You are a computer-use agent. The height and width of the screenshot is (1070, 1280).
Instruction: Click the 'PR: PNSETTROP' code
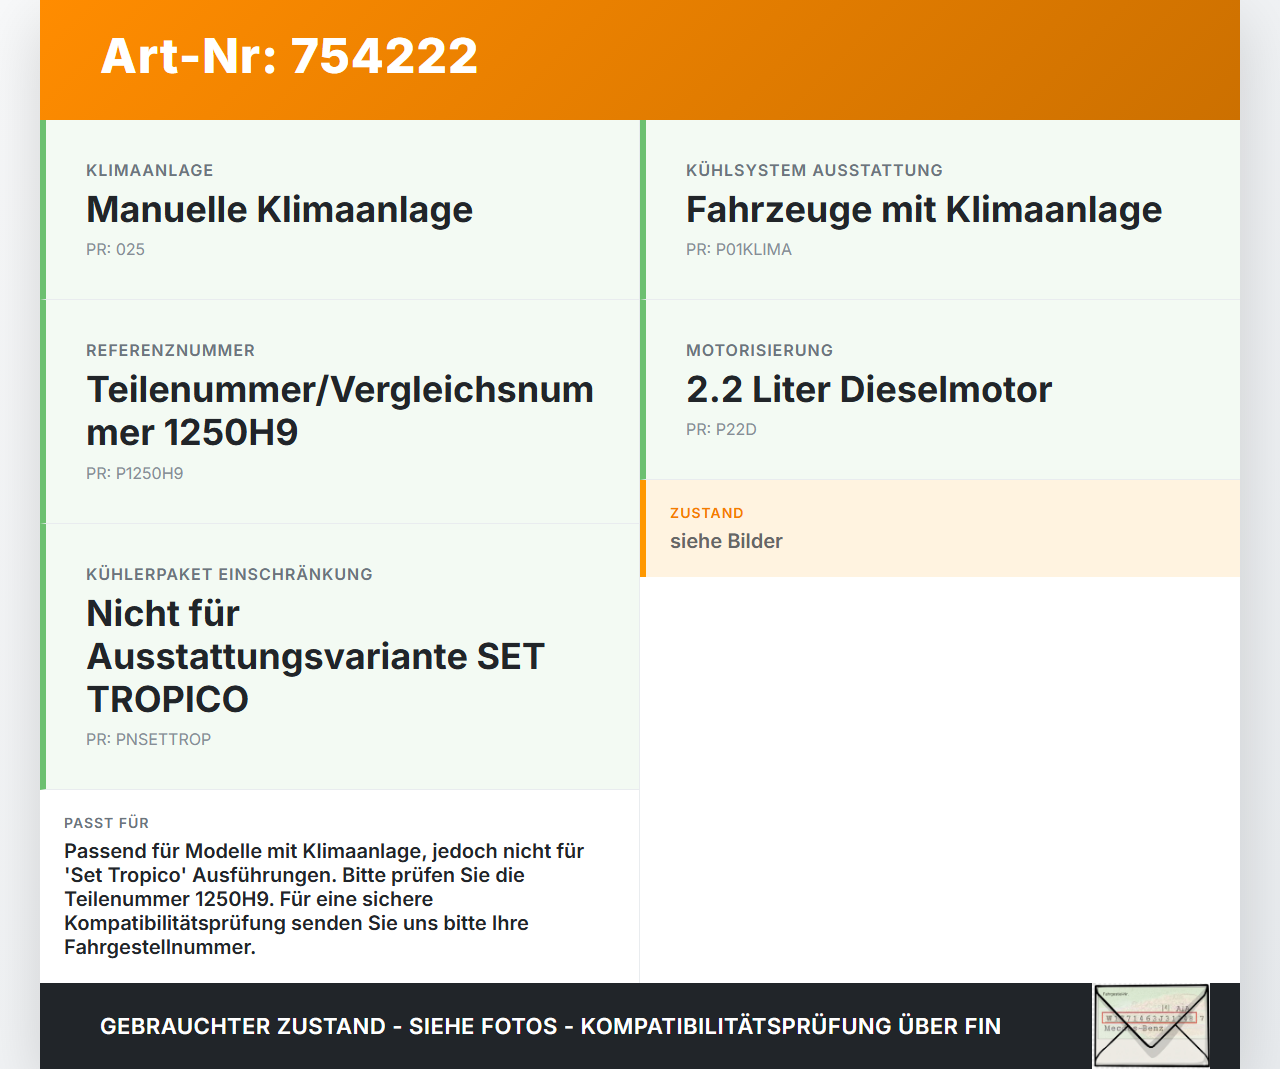[148, 739]
